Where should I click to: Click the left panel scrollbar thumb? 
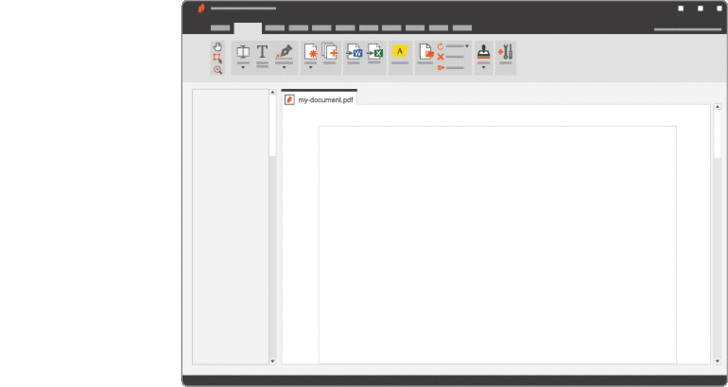[273, 126]
